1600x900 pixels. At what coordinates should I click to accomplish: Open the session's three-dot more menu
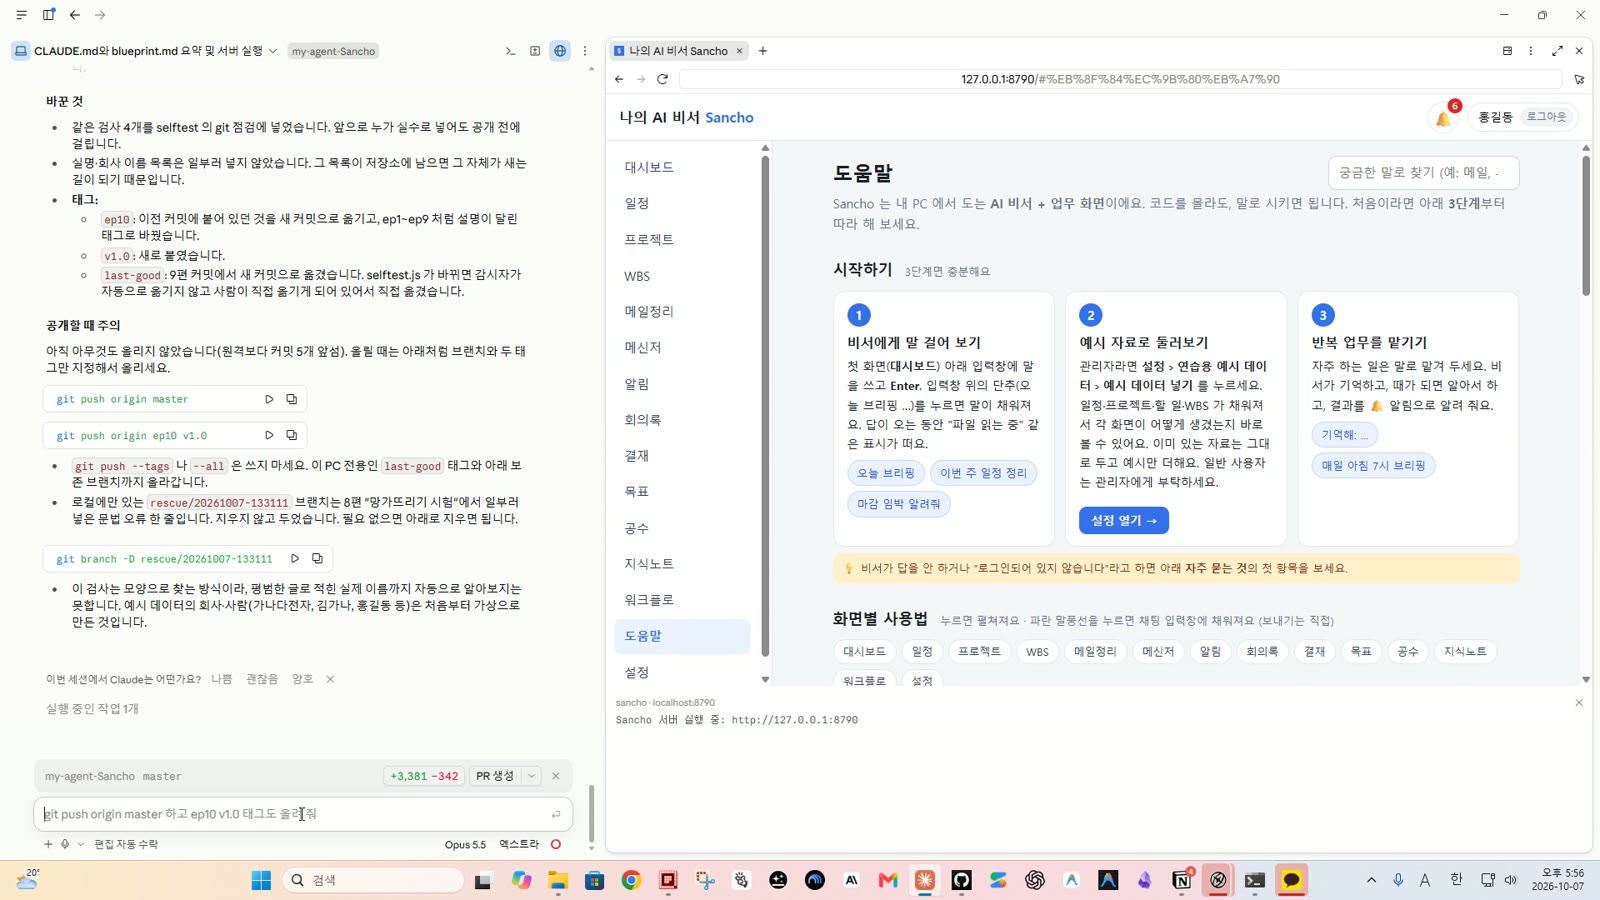pyautogui.click(x=585, y=51)
